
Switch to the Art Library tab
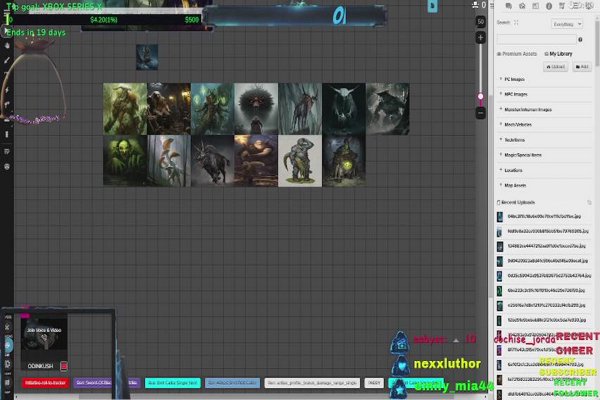click(x=522, y=6)
